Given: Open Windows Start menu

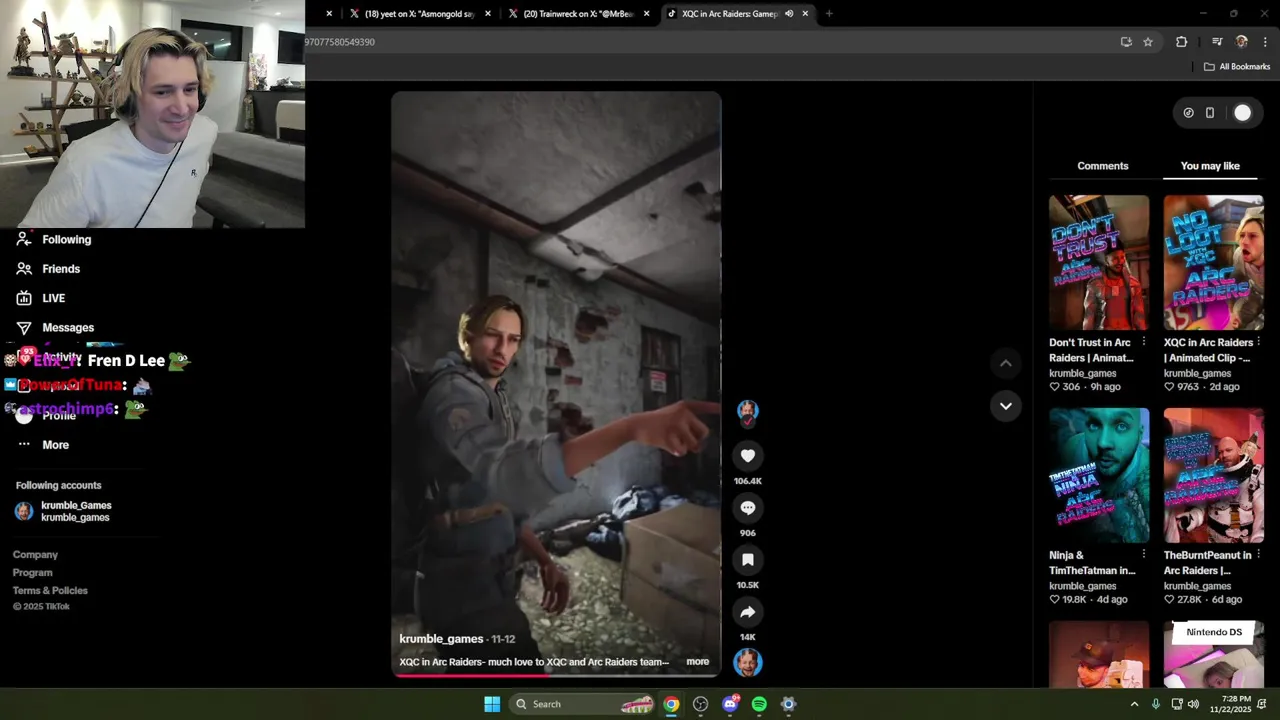Looking at the screenshot, I should click(492, 704).
